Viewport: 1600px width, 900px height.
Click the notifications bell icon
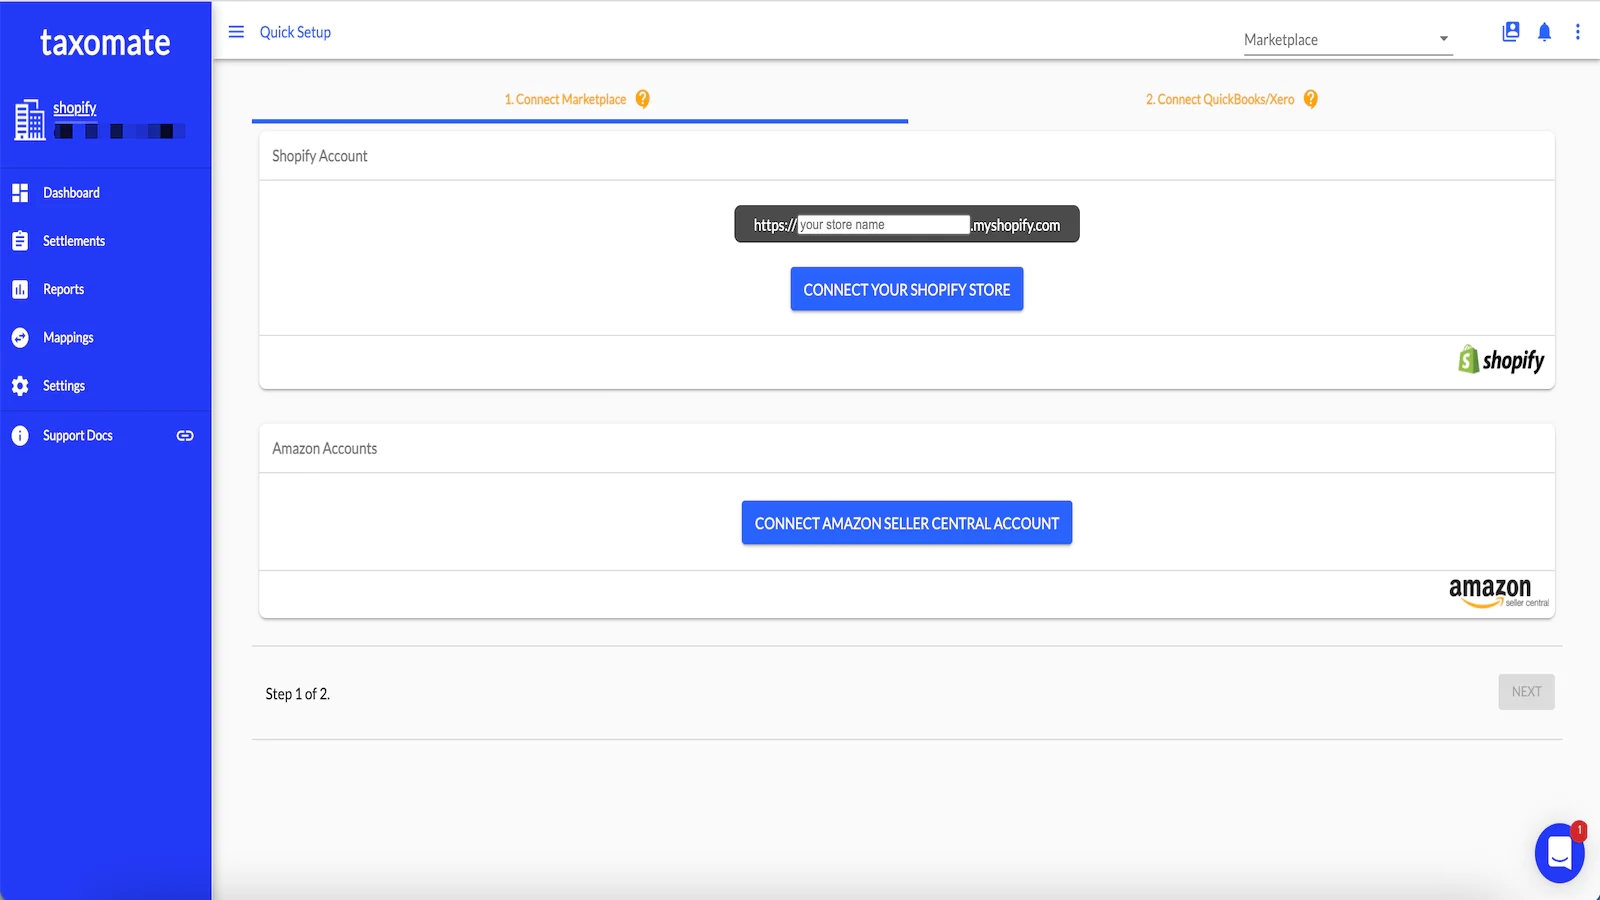[x=1544, y=32]
